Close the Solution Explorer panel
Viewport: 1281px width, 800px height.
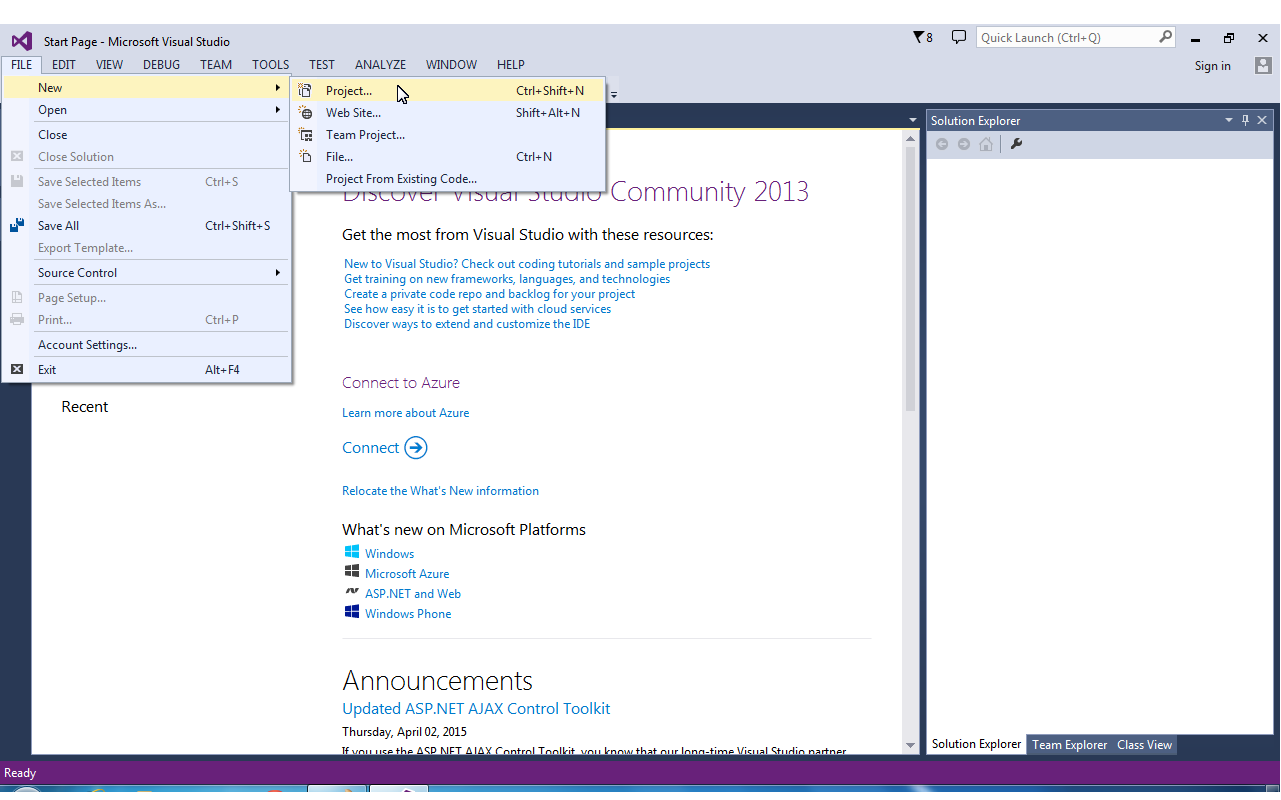point(1262,120)
